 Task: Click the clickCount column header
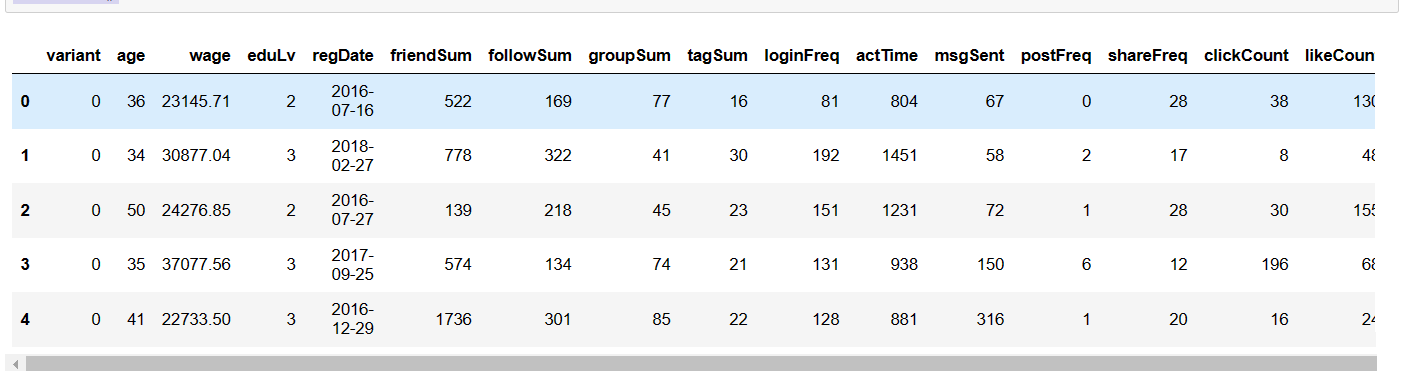(1246, 55)
